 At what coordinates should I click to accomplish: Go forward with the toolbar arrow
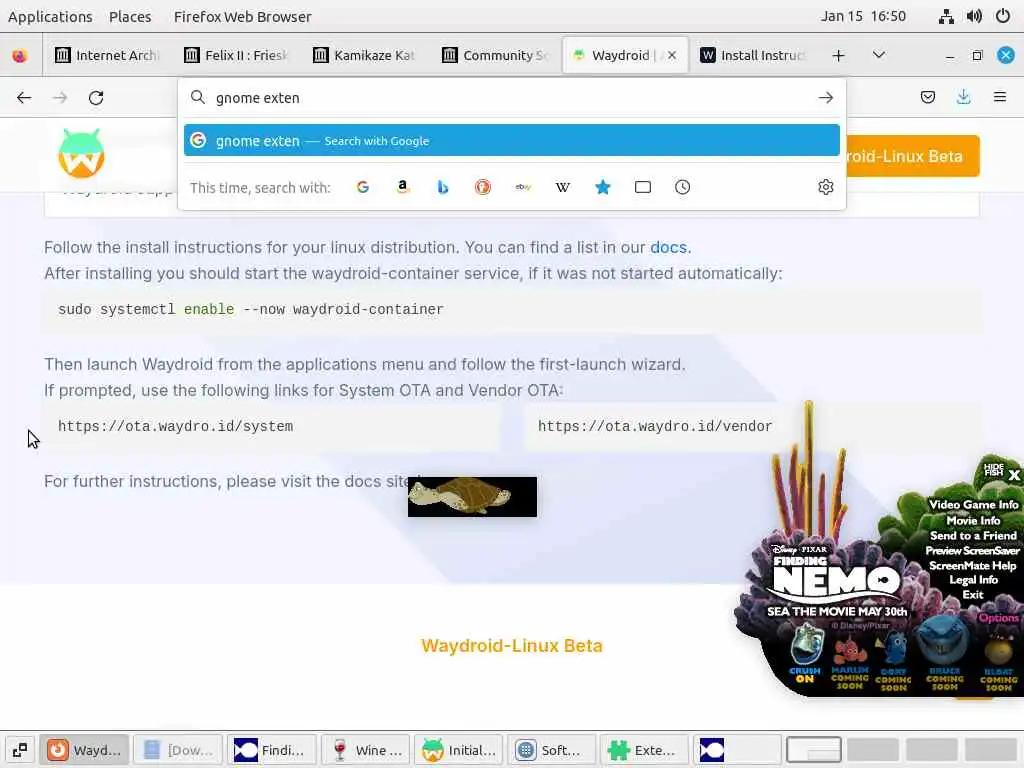point(60,97)
